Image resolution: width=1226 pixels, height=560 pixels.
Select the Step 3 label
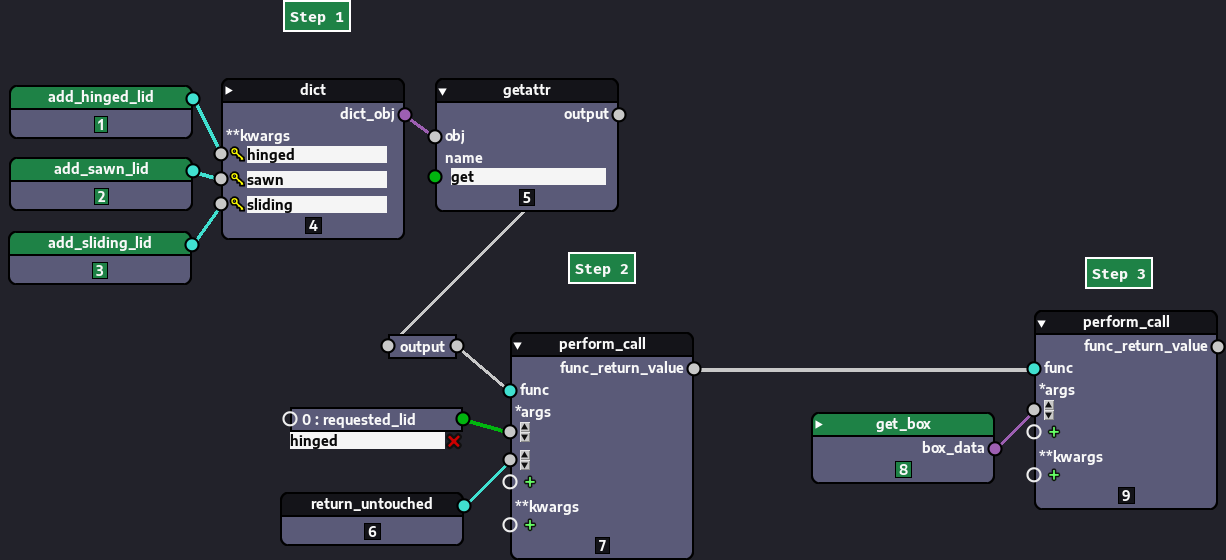[x=1118, y=273]
